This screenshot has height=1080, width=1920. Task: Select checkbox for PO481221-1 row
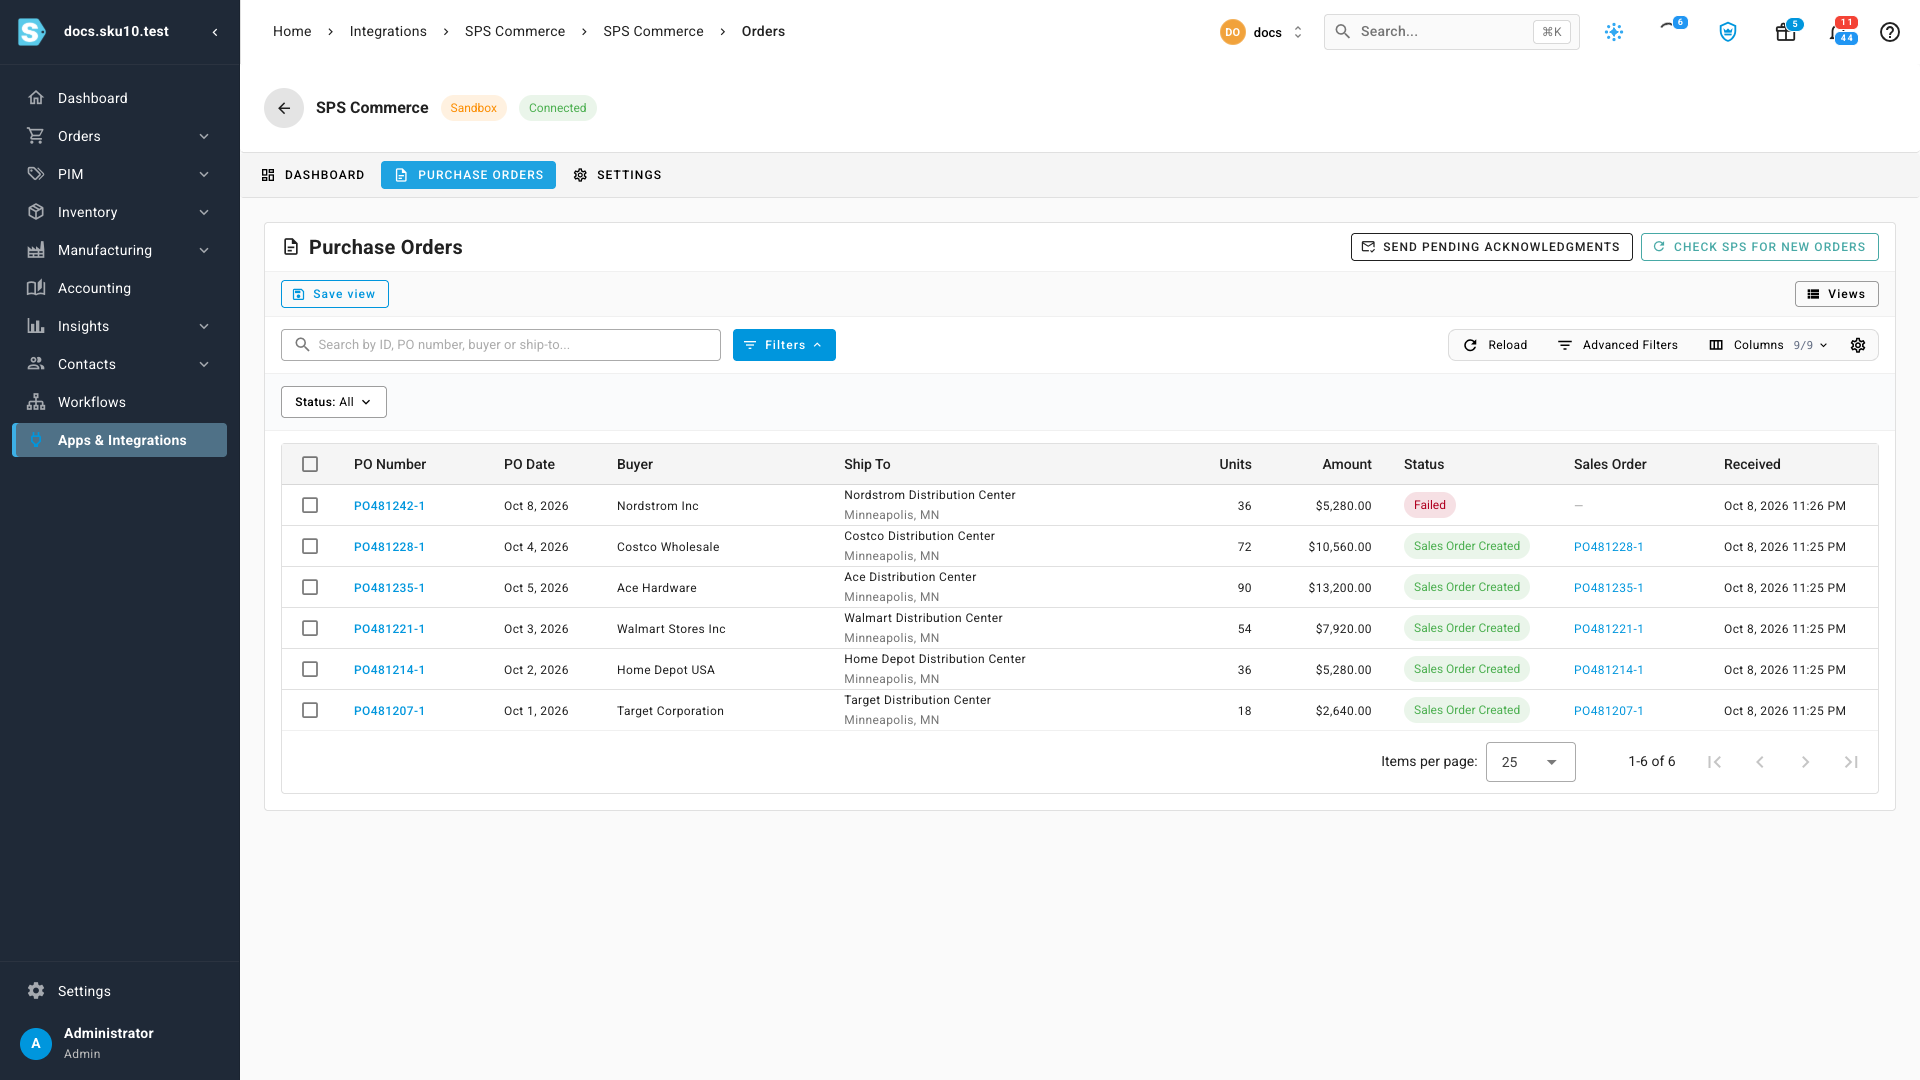pyautogui.click(x=310, y=628)
